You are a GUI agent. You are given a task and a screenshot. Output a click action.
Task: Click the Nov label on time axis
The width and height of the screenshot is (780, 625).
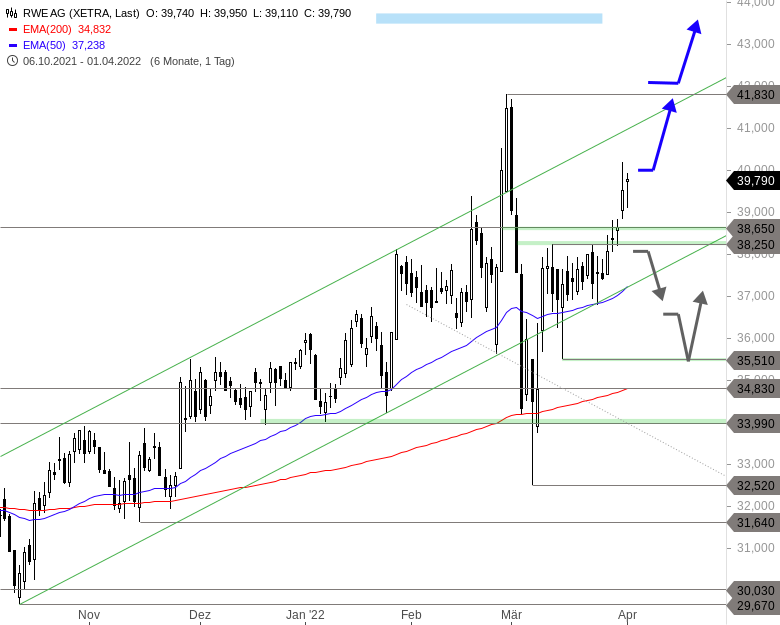(x=89, y=615)
